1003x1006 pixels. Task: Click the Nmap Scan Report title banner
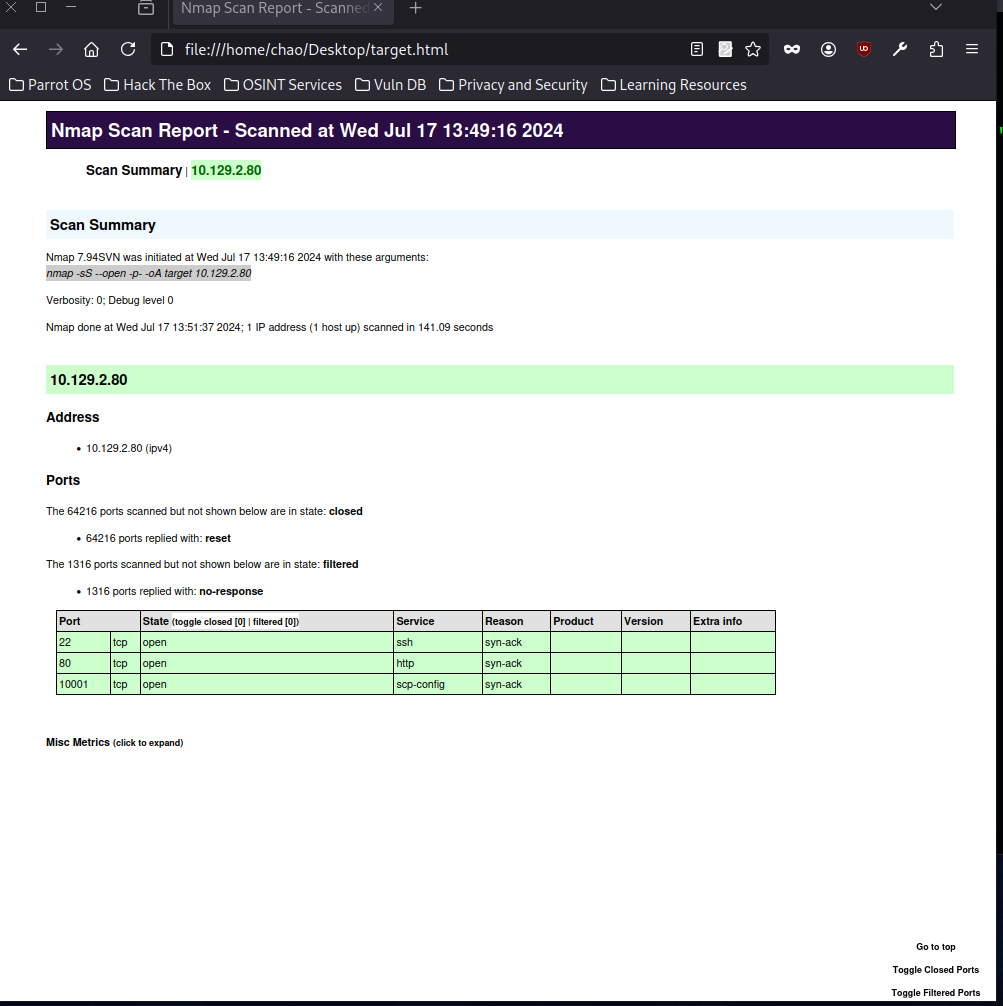[x=501, y=130]
